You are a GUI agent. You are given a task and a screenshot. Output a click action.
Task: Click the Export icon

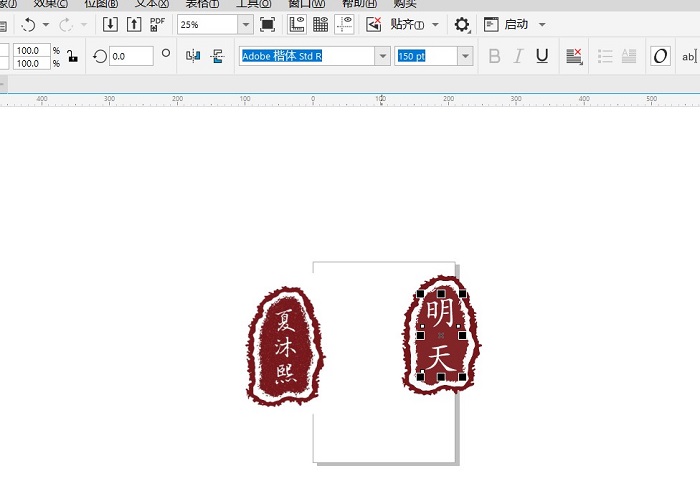click(134, 24)
